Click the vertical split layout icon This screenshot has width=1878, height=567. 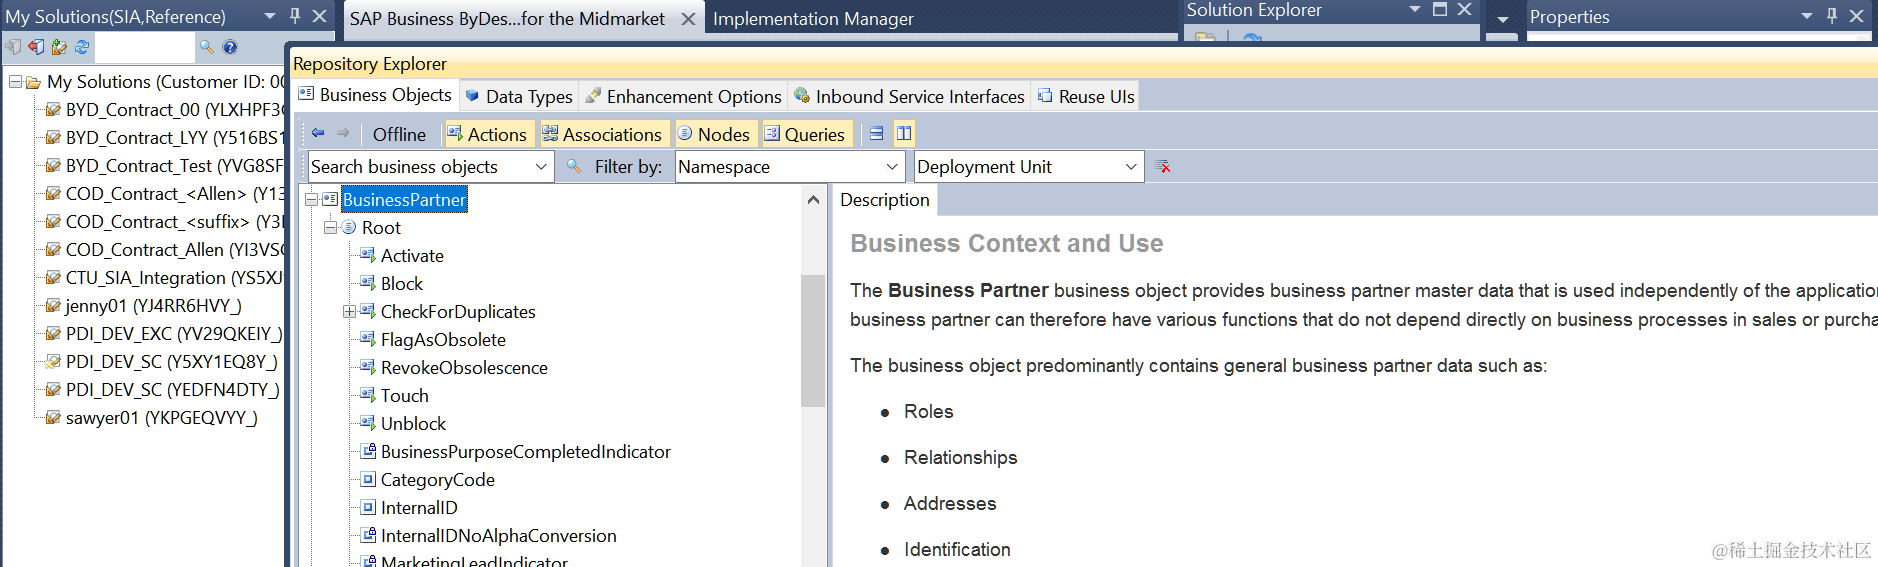(904, 133)
